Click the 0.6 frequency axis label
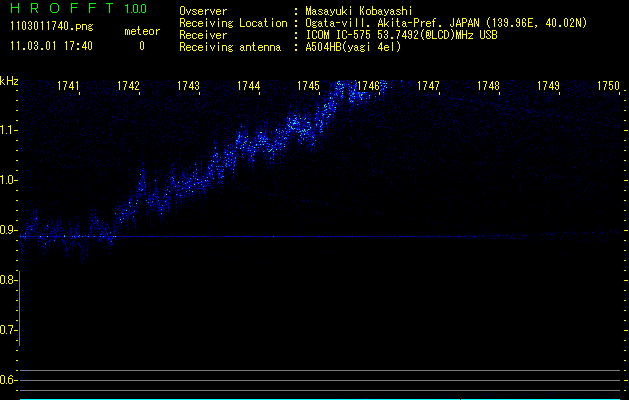This screenshot has width=629, height=400. [9, 379]
